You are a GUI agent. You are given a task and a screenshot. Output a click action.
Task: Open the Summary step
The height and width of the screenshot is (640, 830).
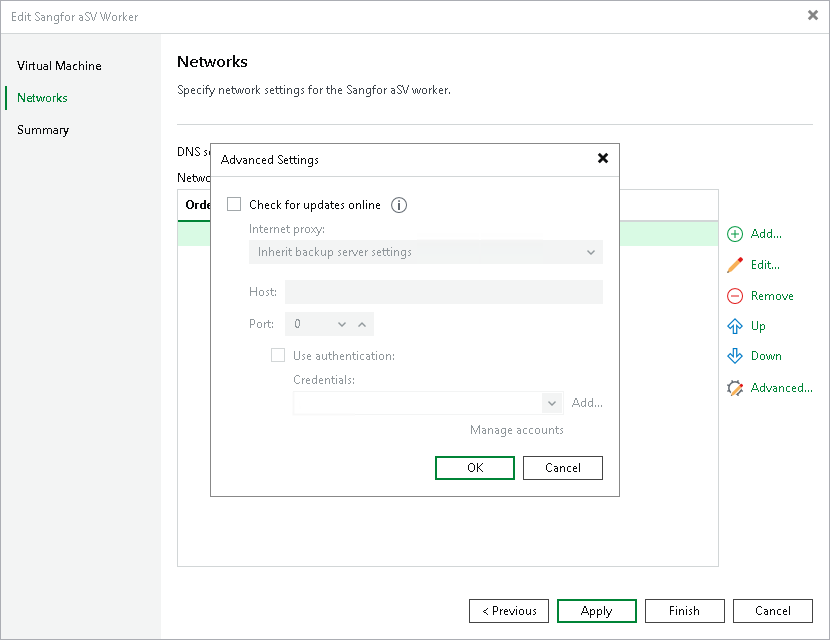[x=43, y=130]
